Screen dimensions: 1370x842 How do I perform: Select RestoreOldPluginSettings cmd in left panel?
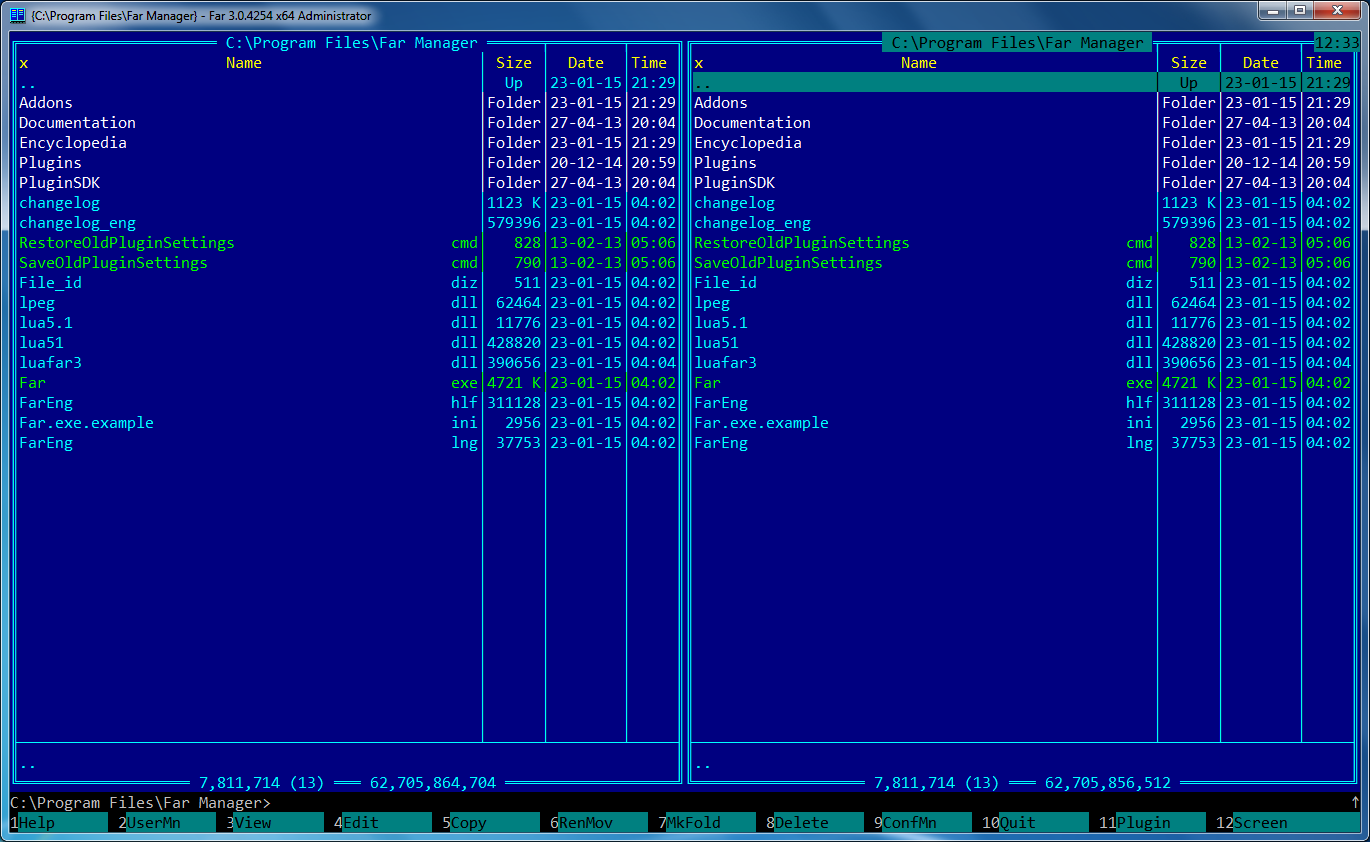[347, 243]
